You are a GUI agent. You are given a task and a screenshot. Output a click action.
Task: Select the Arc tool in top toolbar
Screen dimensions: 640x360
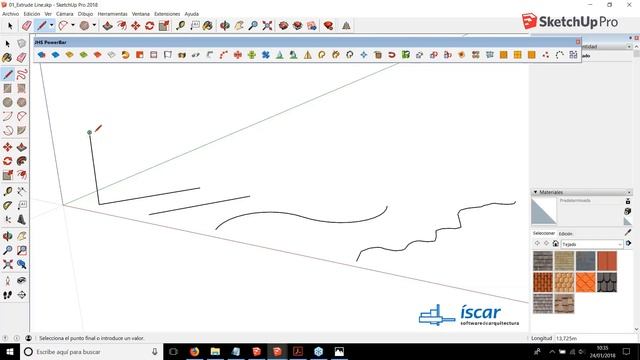[63, 26]
